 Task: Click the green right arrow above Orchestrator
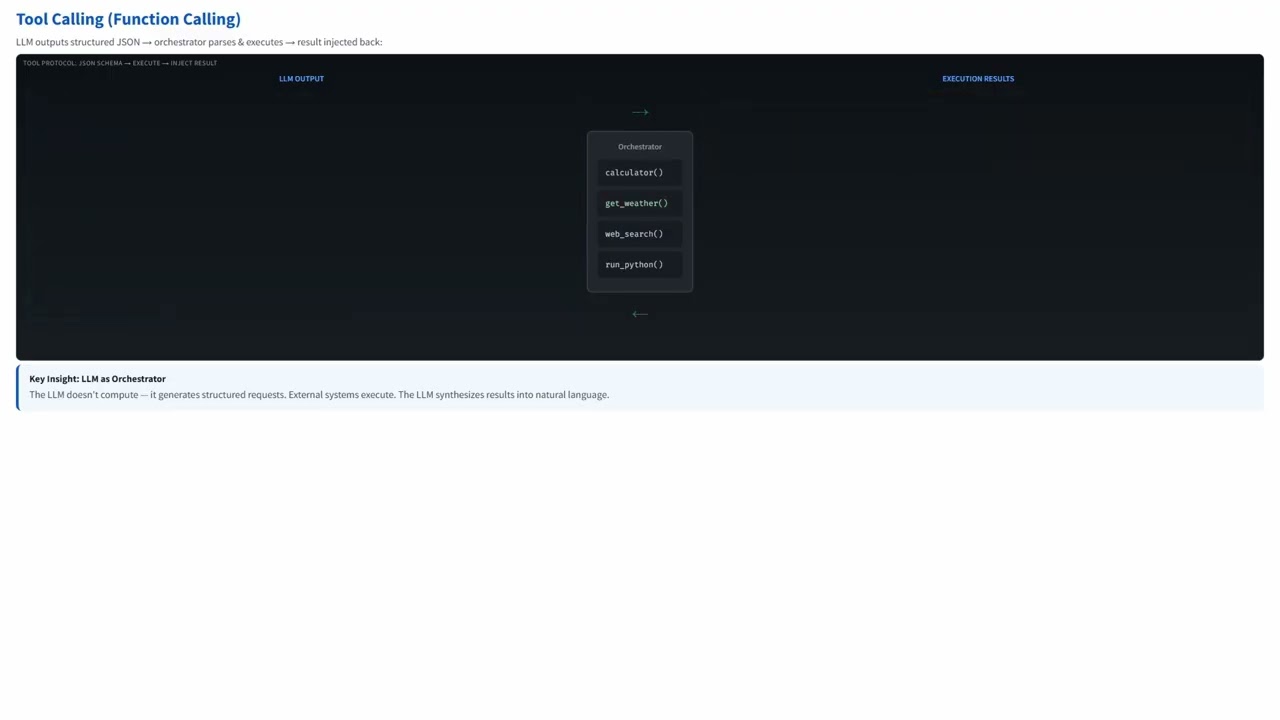click(640, 112)
